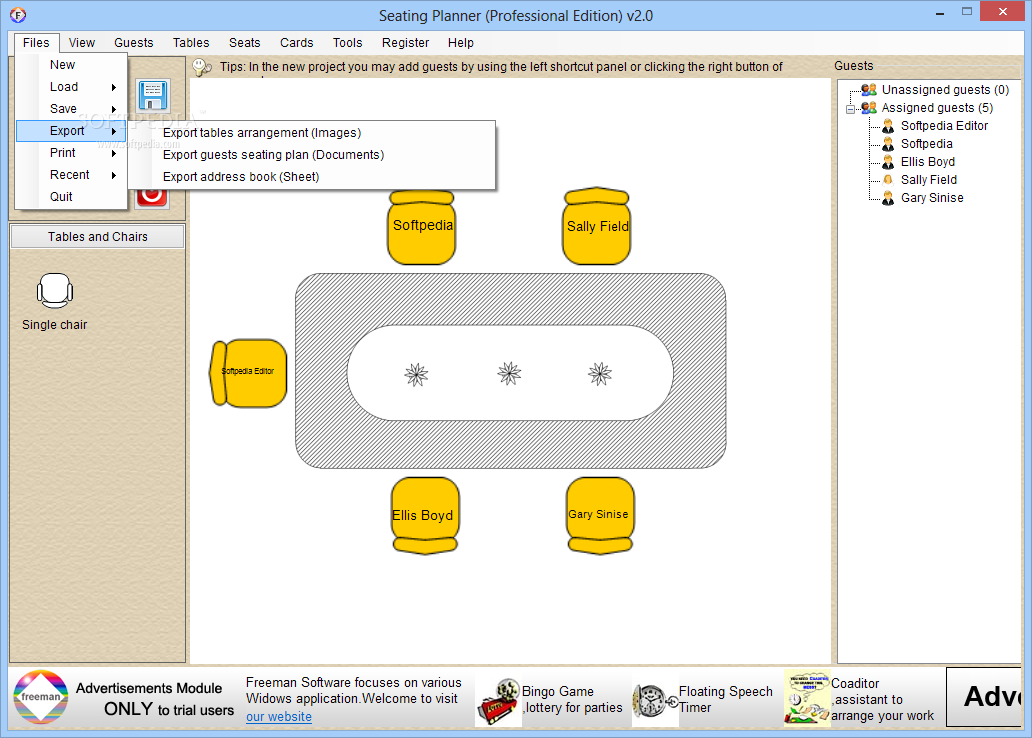Click the tips lightbulb icon

[x=202, y=67]
